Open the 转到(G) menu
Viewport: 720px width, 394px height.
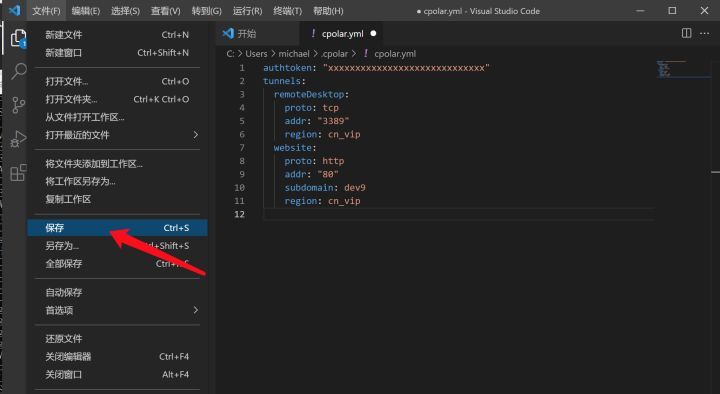pos(207,11)
